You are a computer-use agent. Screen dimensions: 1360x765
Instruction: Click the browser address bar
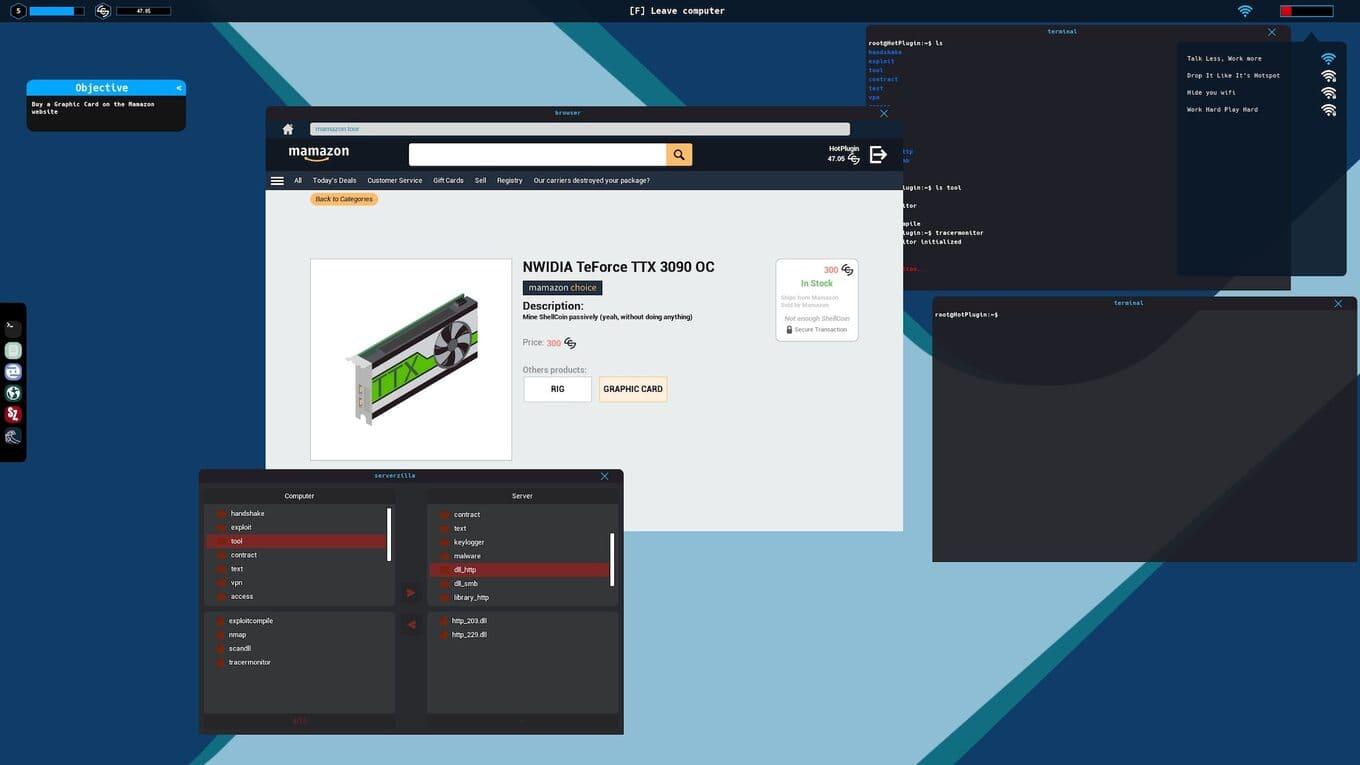coord(580,129)
